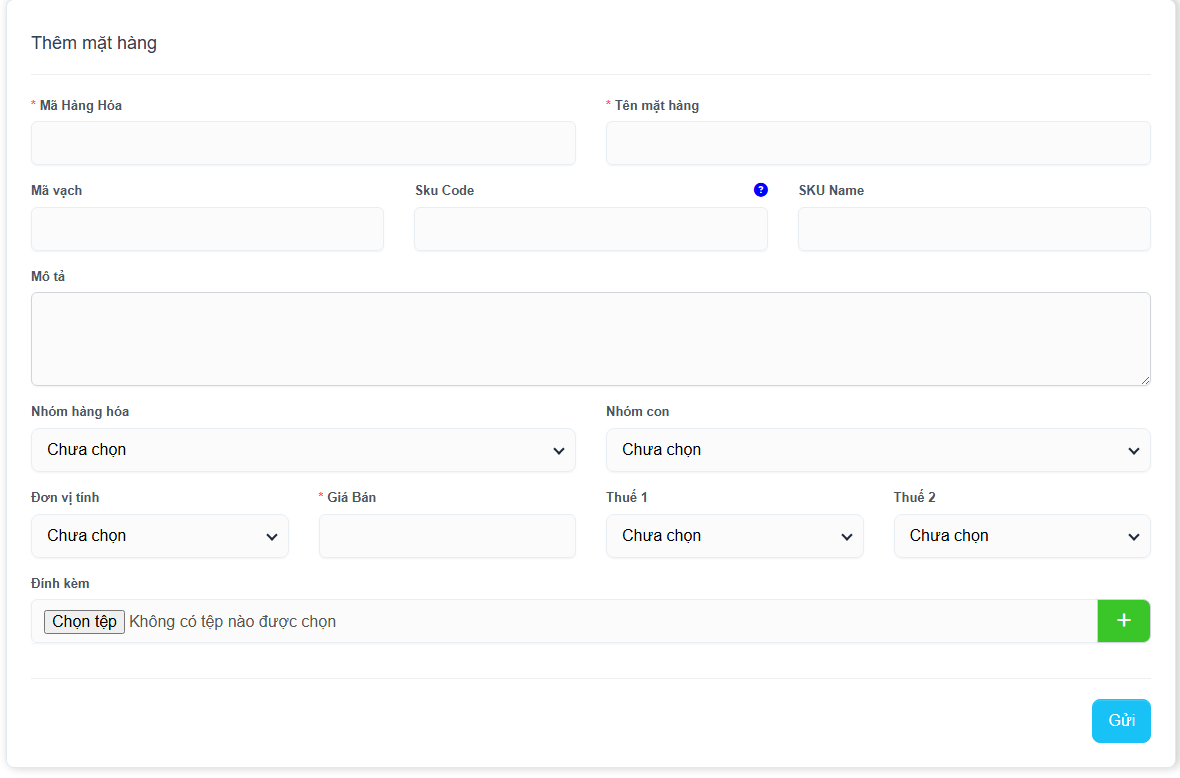
Task: Select the Thuế 1 dropdown
Action: [734, 536]
